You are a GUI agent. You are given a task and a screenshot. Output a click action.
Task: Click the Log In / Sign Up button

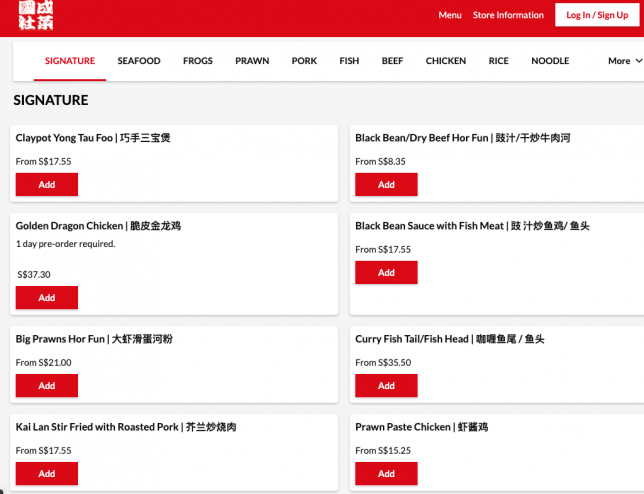(596, 15)
